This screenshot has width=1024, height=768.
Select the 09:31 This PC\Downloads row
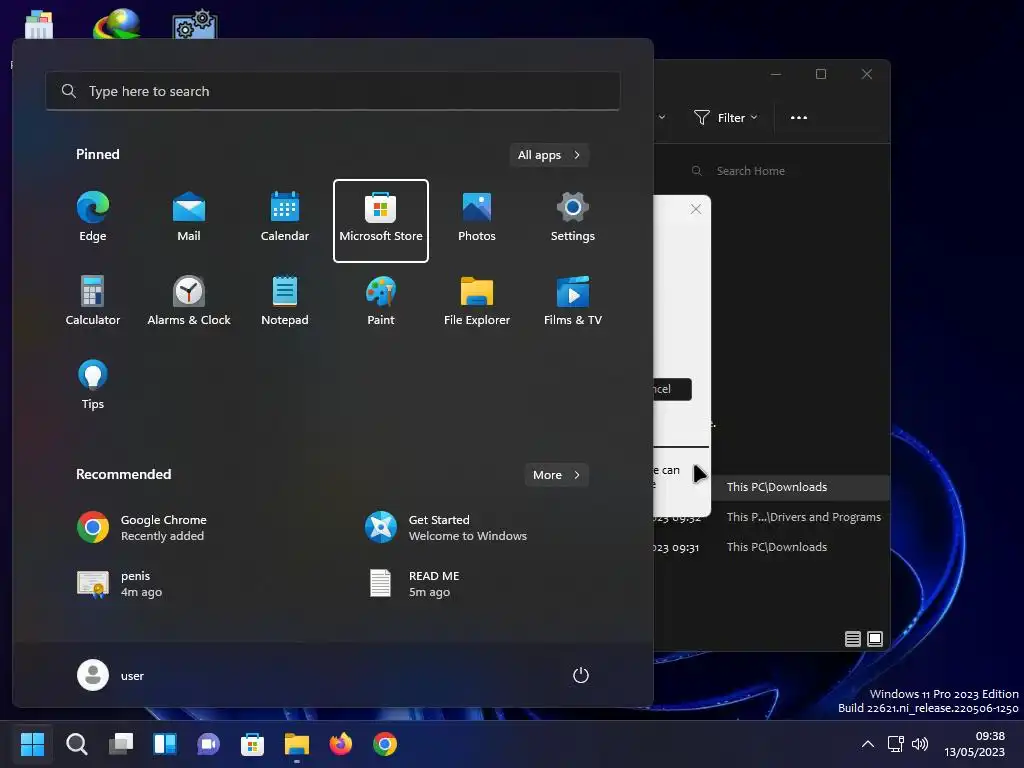tap(772, 547)
